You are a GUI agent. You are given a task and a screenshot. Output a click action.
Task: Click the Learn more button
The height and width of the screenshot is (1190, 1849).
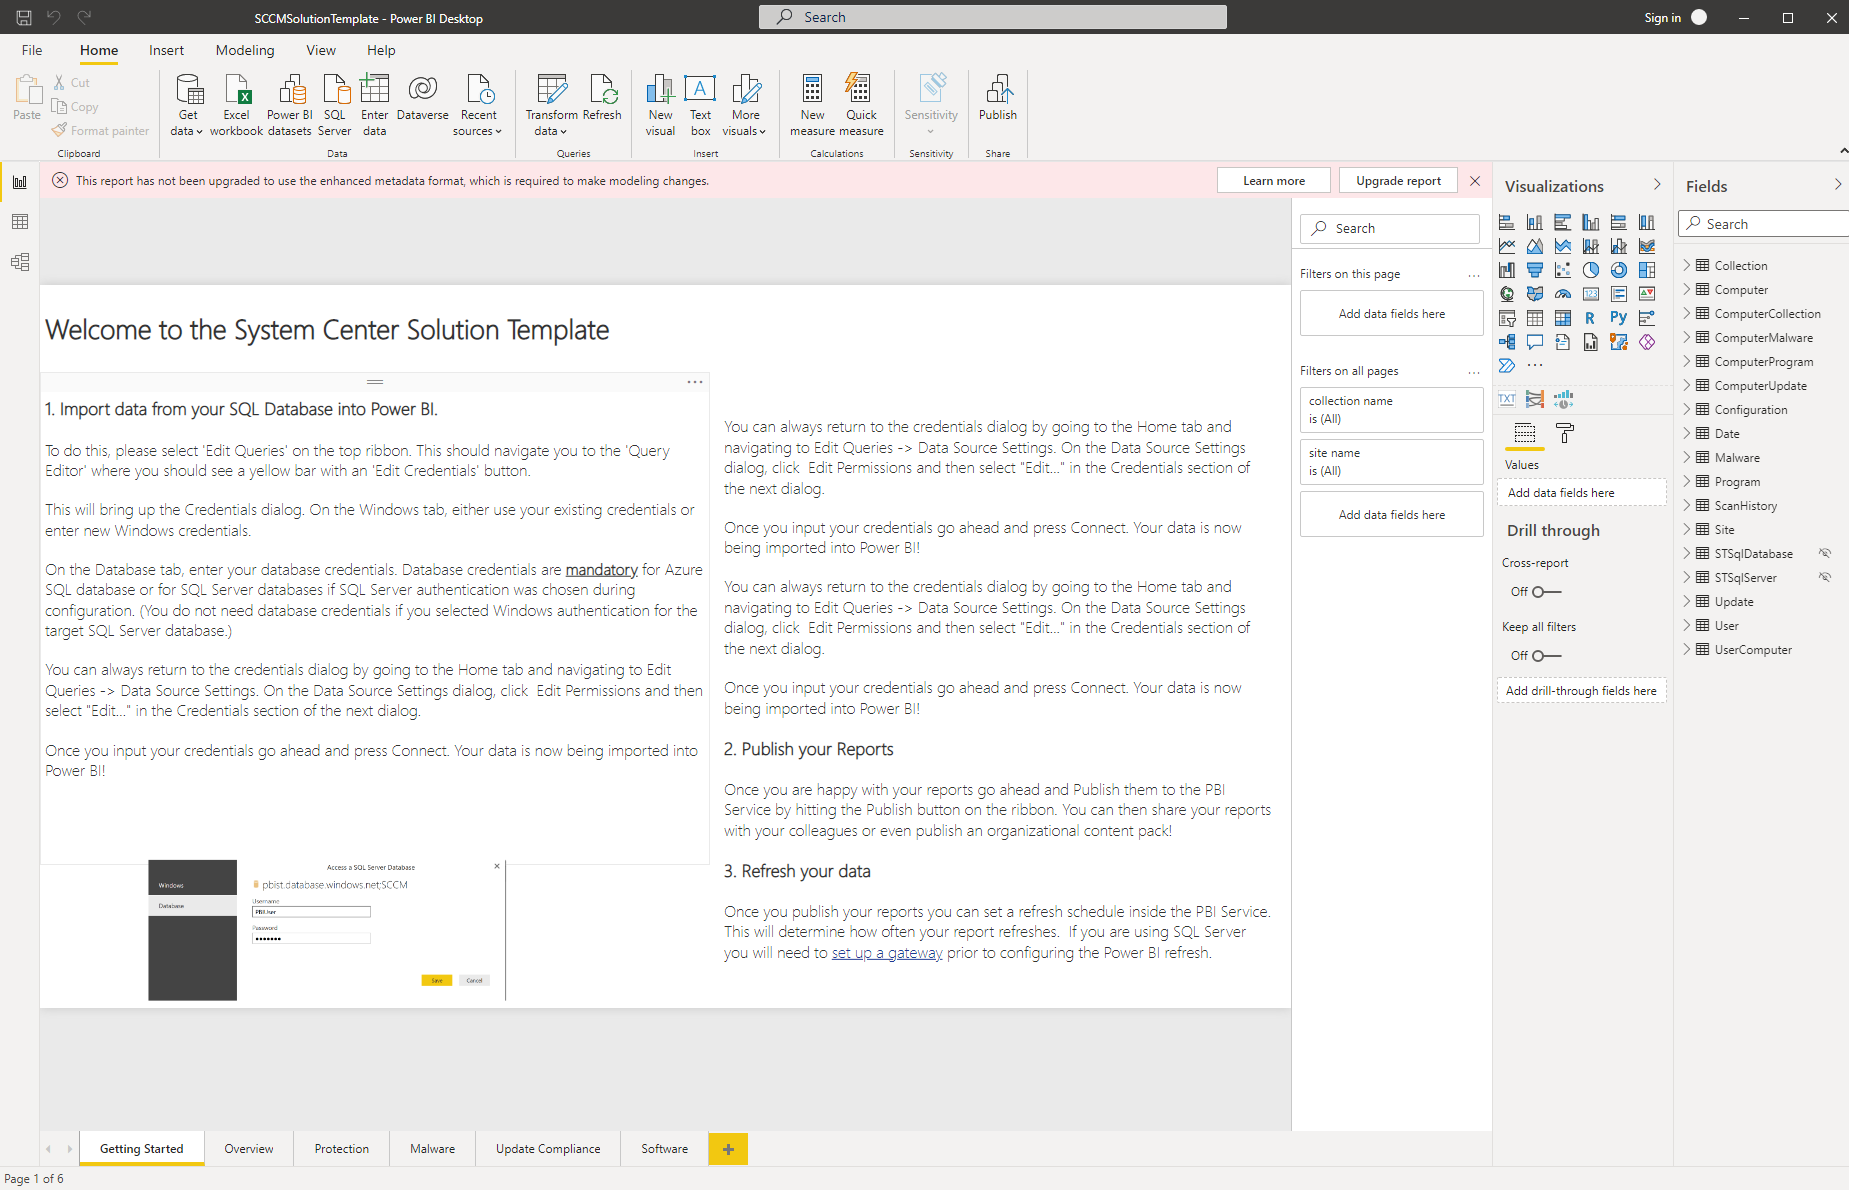[x=1274, y=181]
